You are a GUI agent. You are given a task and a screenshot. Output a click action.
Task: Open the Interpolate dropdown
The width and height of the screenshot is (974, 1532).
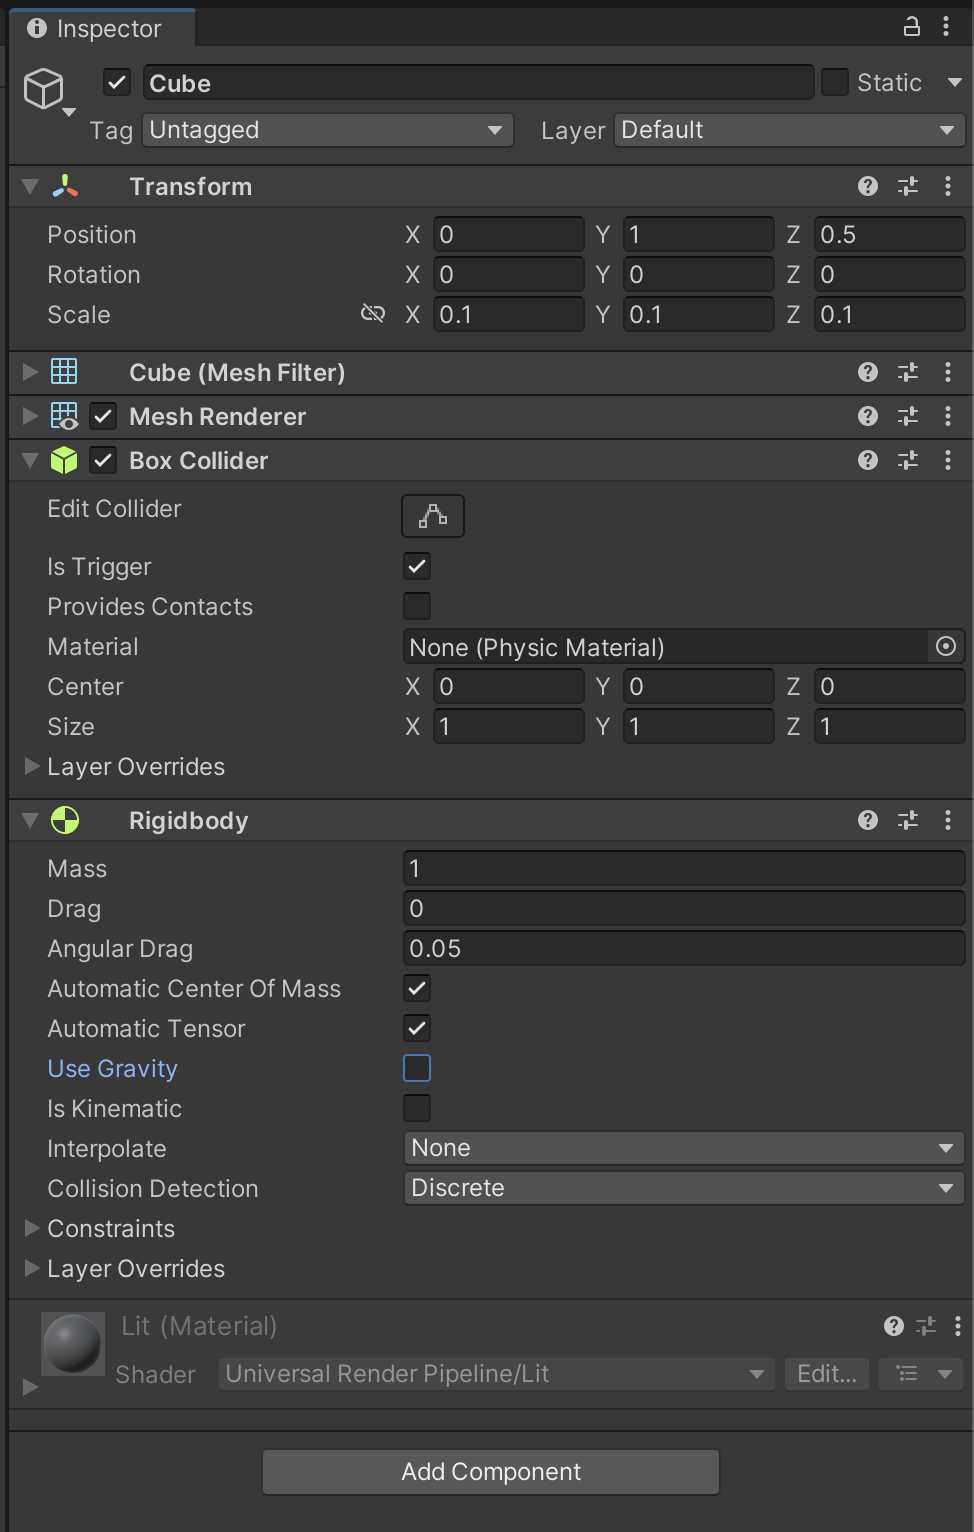point(684,1148)
